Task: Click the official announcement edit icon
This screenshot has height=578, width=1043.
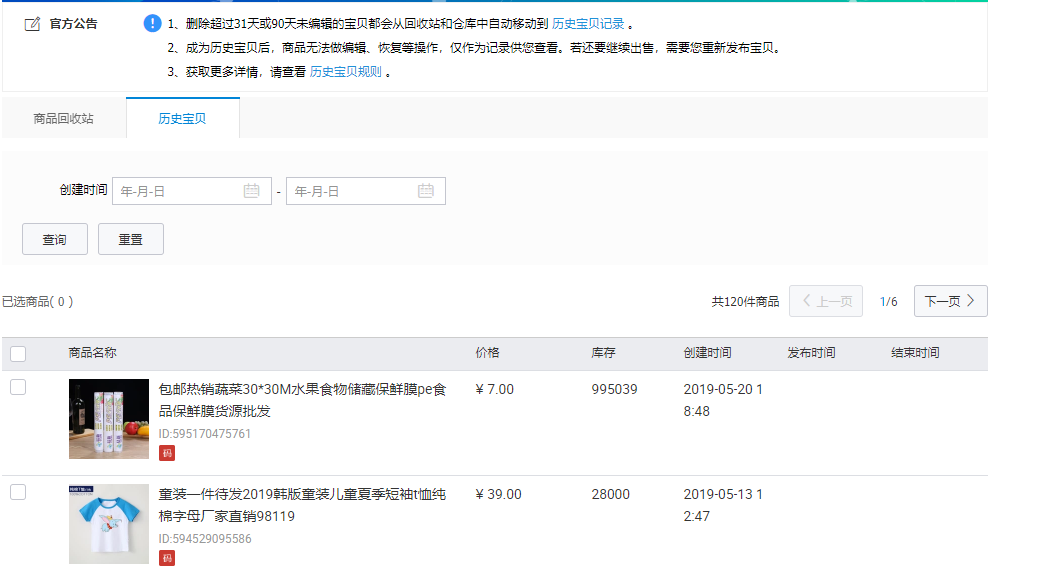Action: [33, 24]
